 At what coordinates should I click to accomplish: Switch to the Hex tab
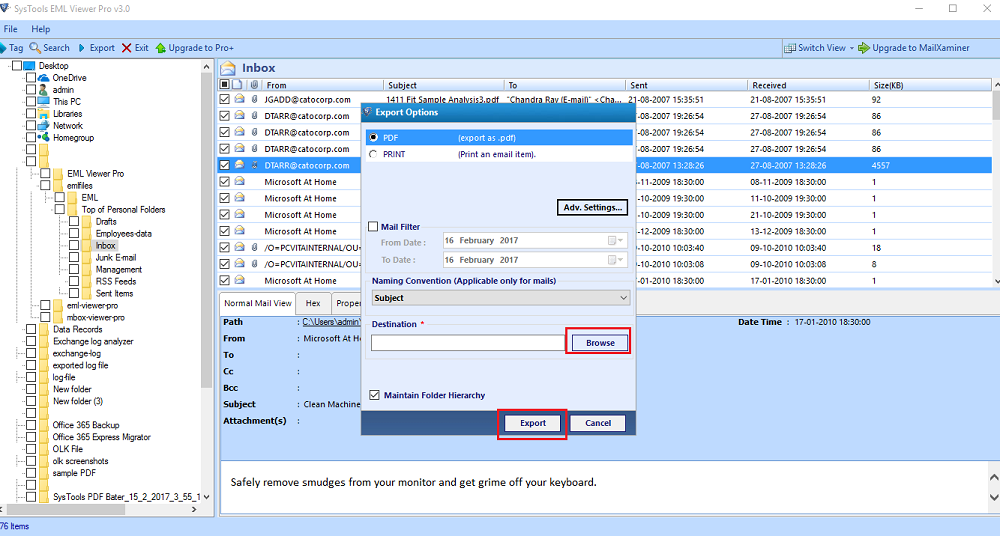click(313, 304)
